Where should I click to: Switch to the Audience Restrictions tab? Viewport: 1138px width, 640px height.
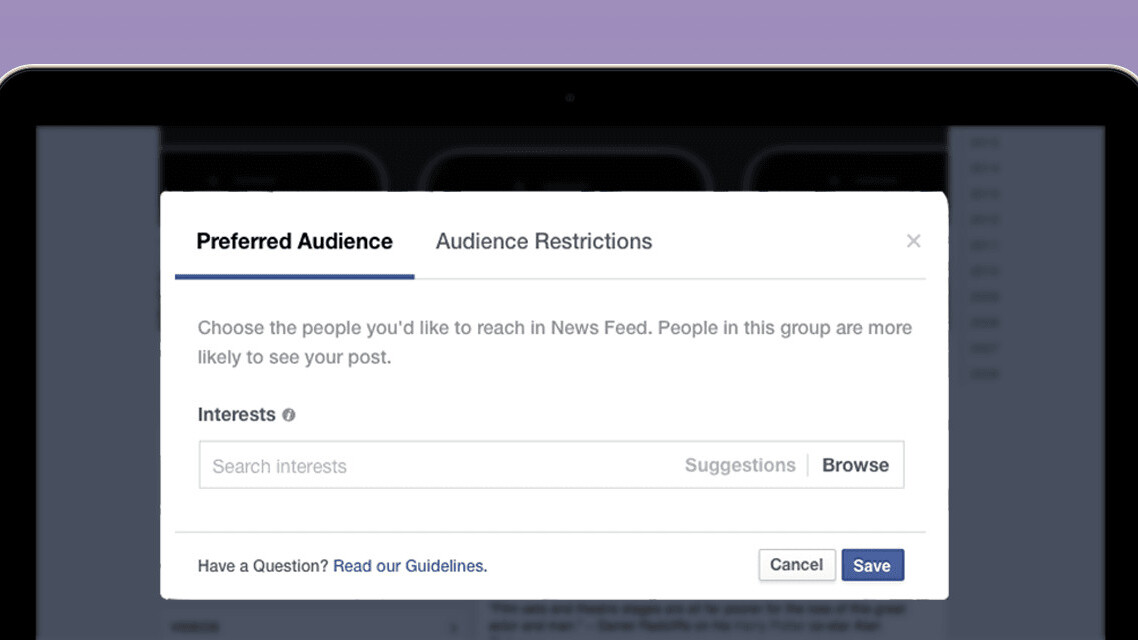tap(543, 241)
